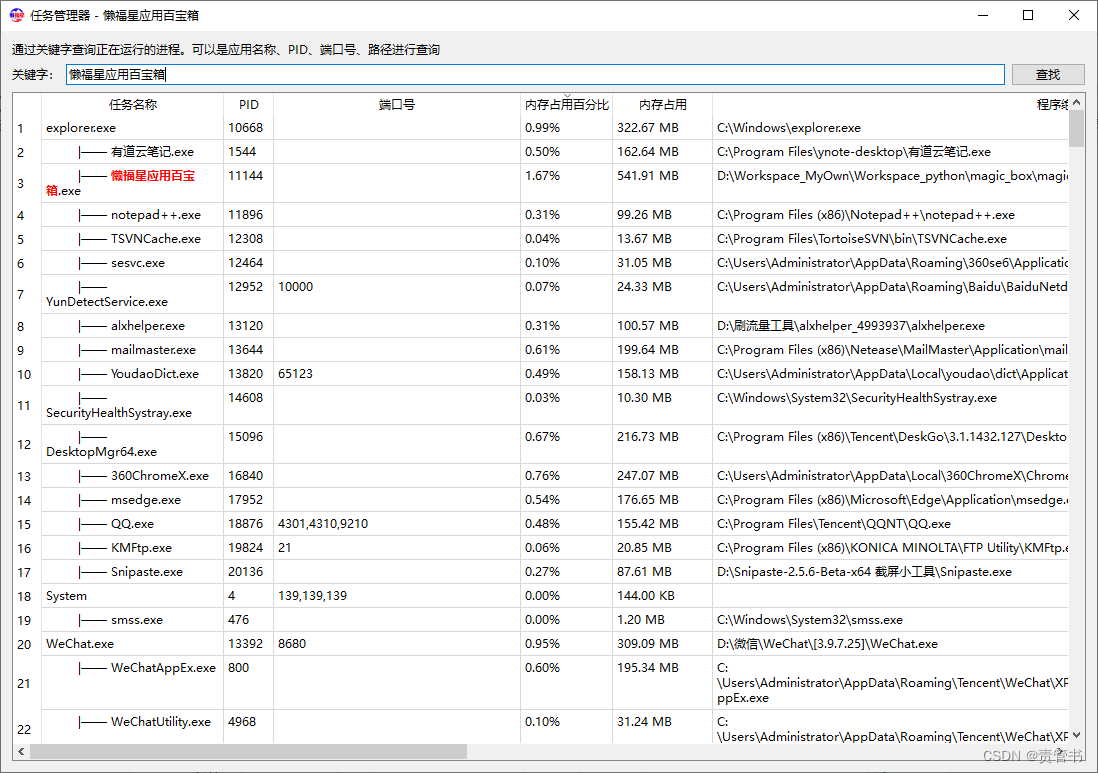Sort by 内存占用百分比 column header
Image resolution: width=1098 pixels, height=773 pixels.
coord(567,104)
